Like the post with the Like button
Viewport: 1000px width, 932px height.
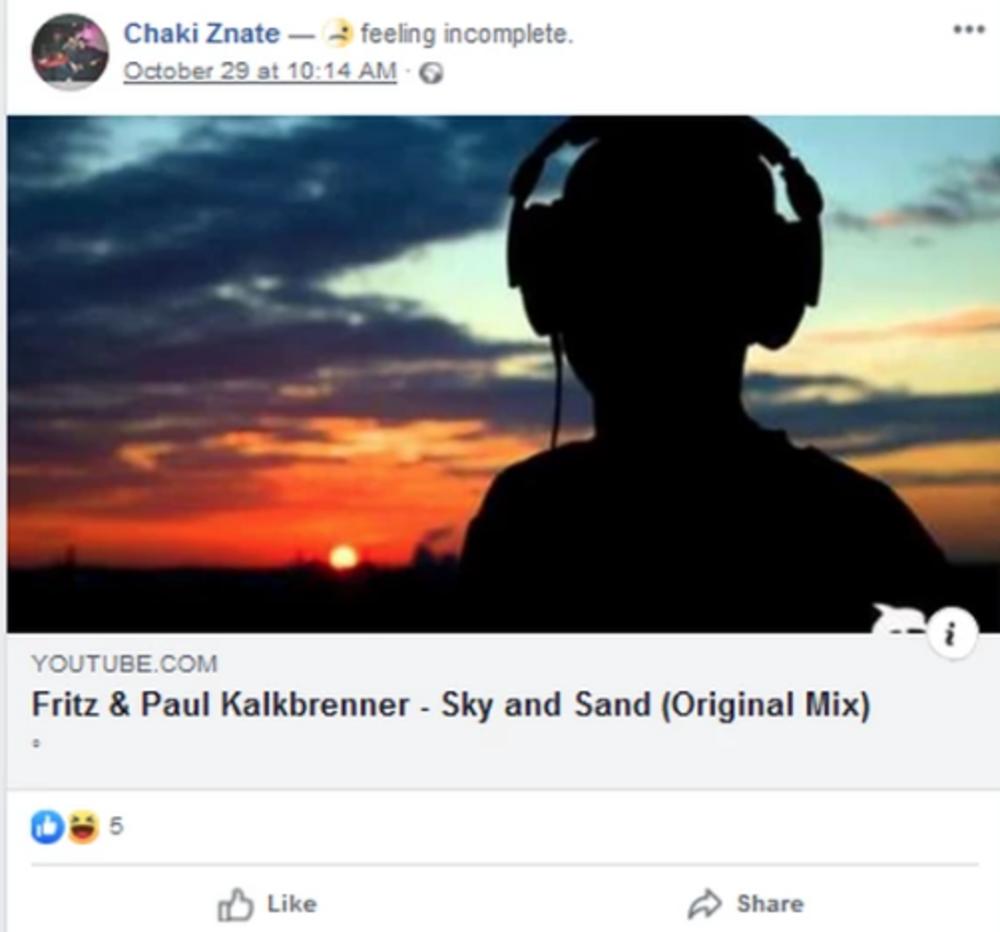tap(267, 905)
